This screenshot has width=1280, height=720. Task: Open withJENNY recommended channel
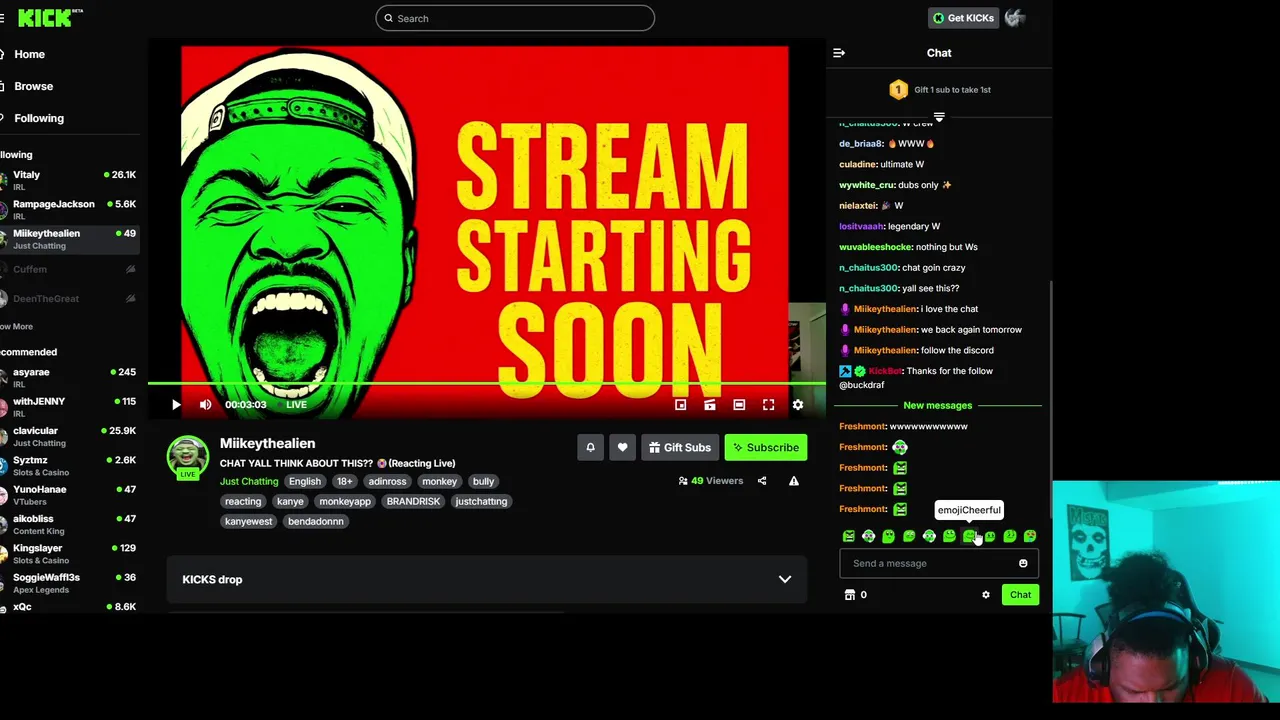point(69,407)
